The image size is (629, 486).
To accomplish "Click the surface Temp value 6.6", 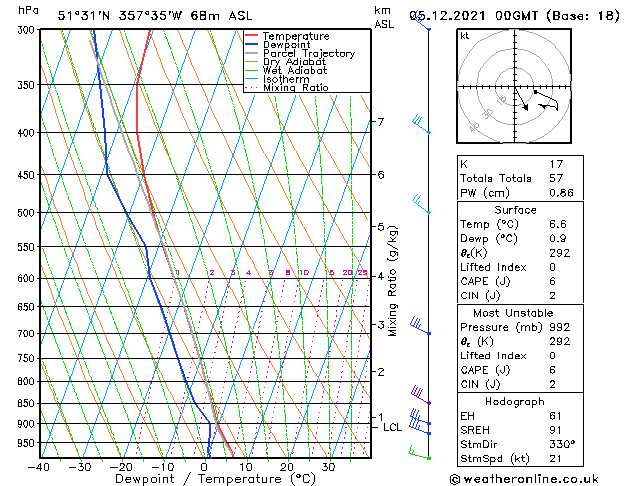I will tap(558, 224).
